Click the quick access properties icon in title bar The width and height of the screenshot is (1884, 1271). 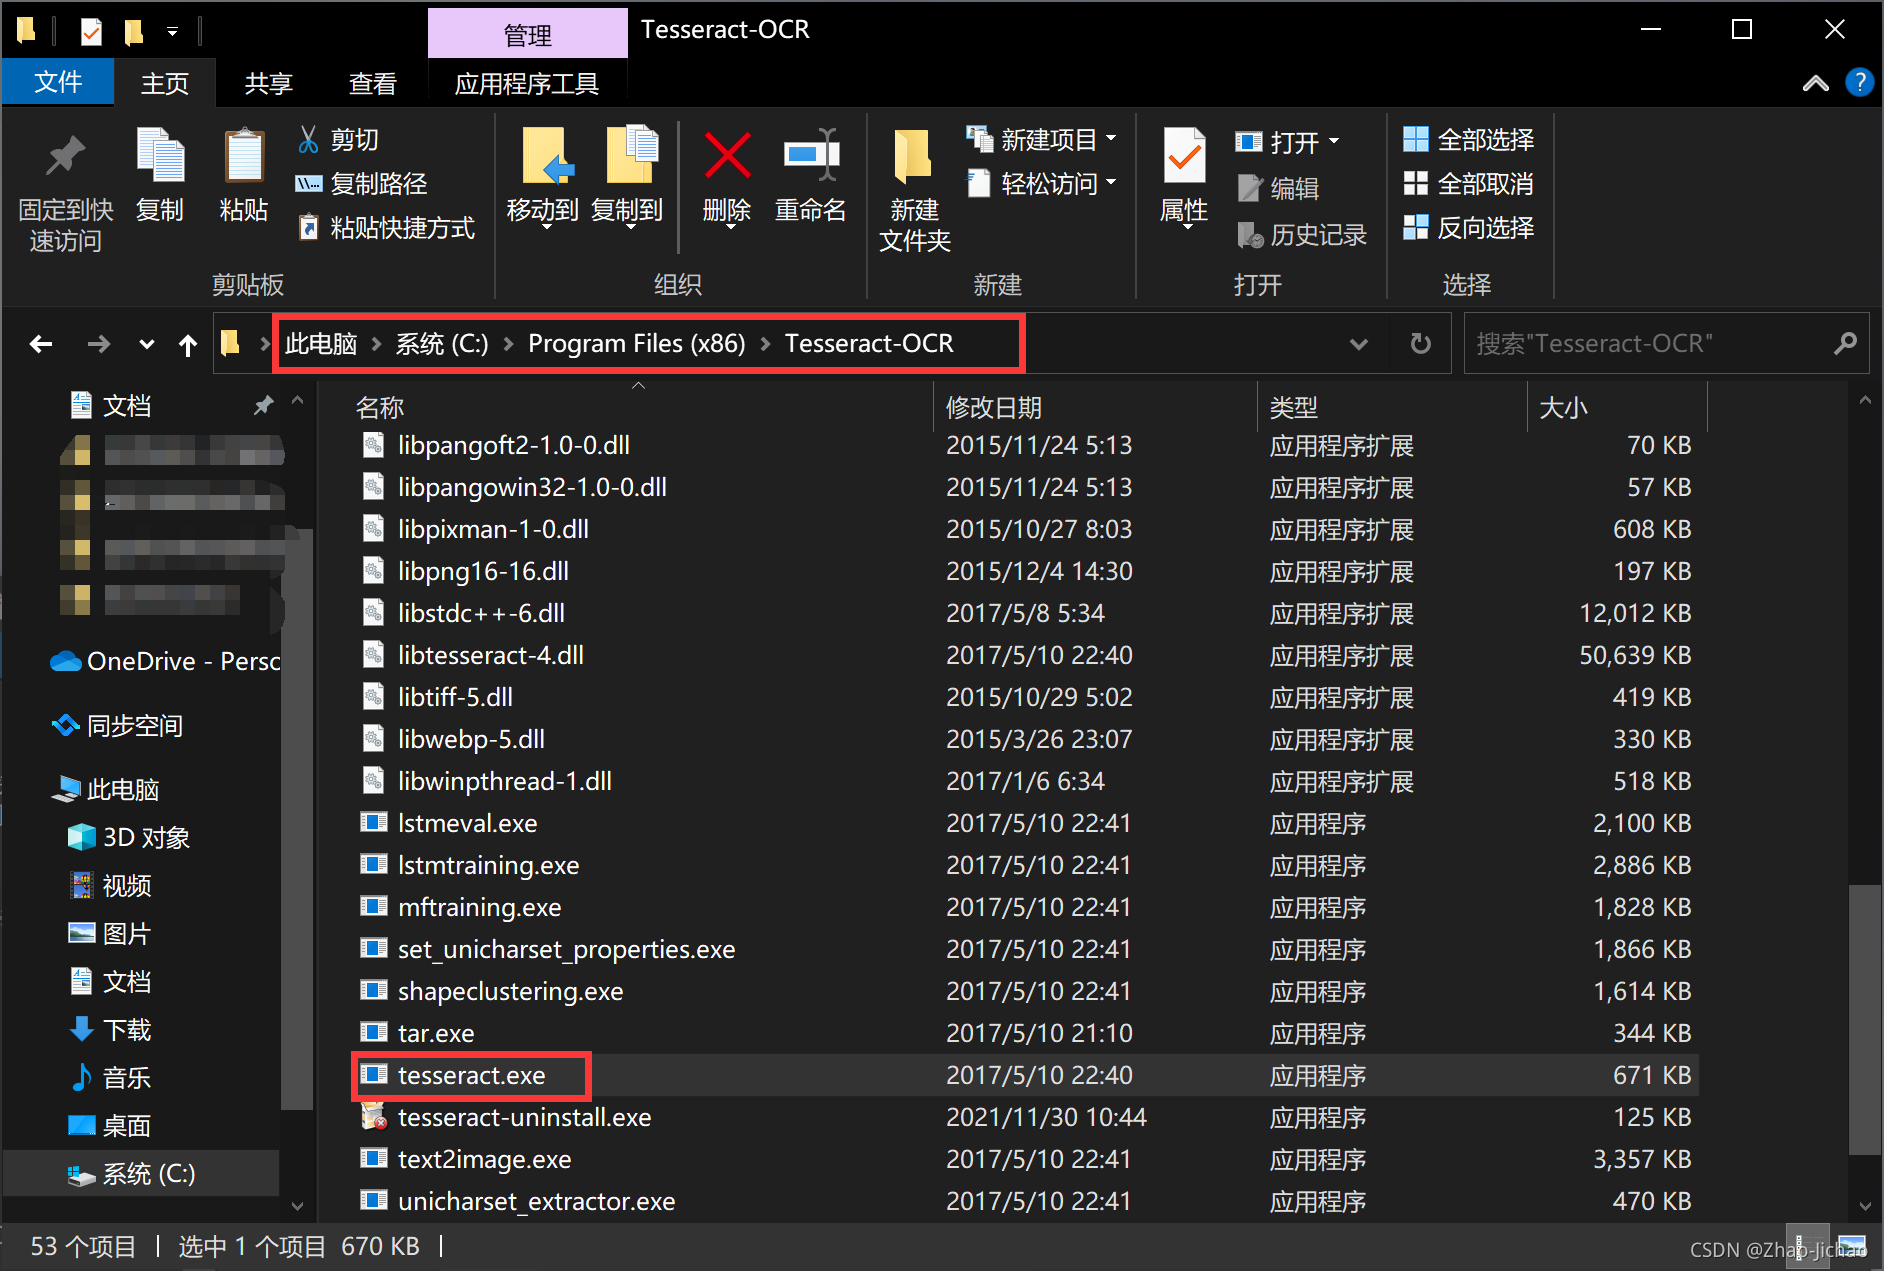pos(90,32)
